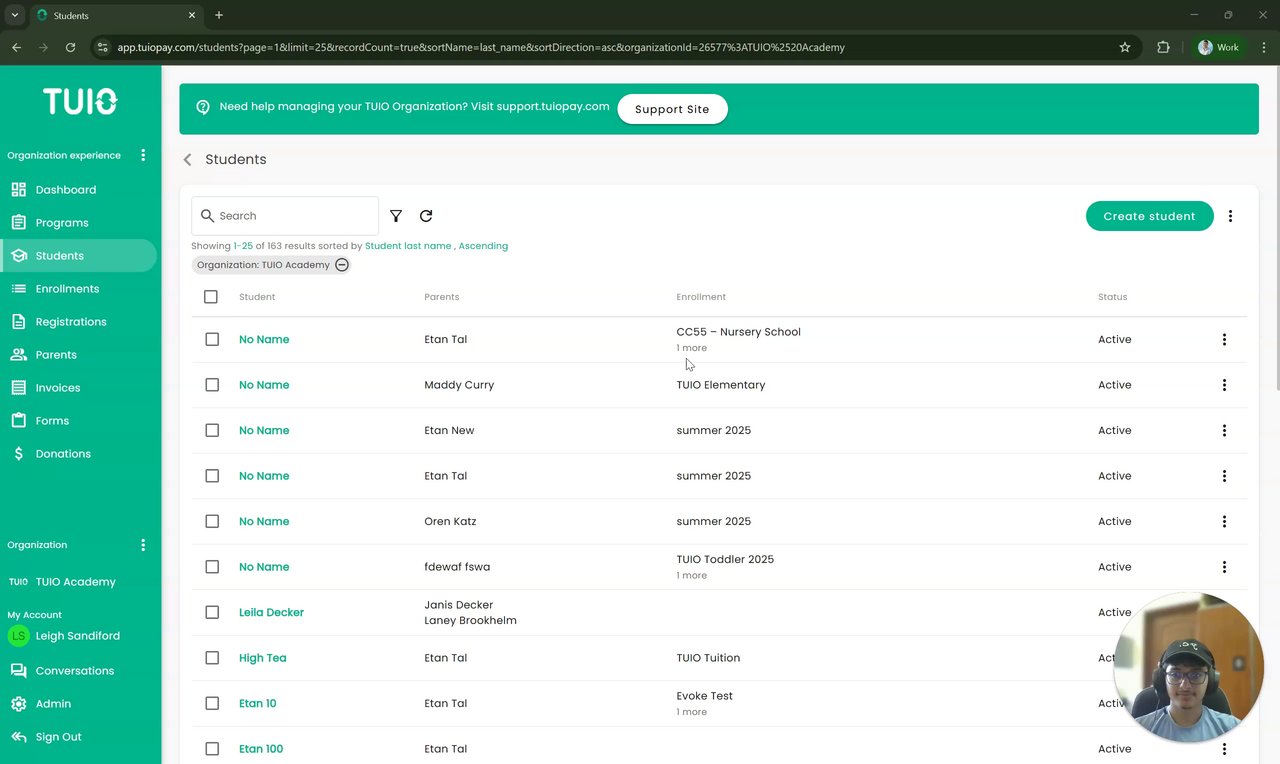This screenshot has height=764, width=1280.
Task: Bookmark page with star icon
Action: pyautogui.click(x=1125, y=47)
